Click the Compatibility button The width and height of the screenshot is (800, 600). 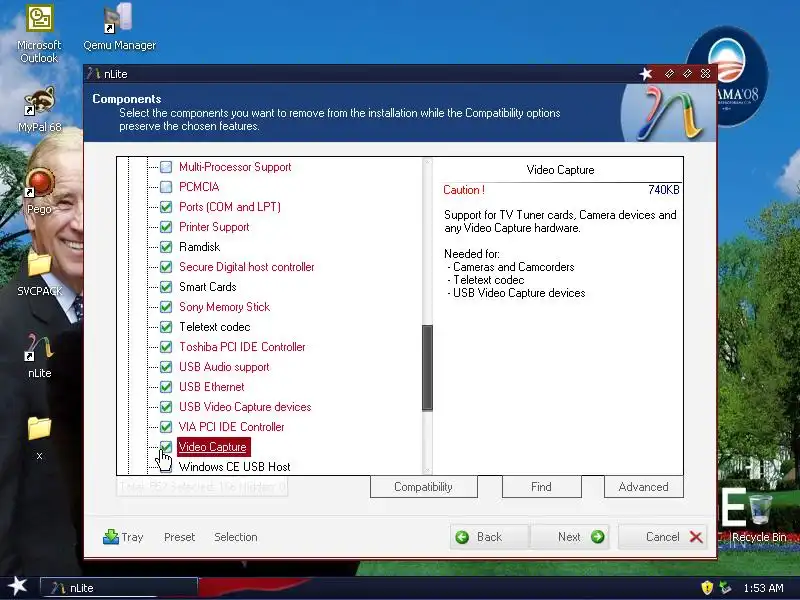[x=423, y=487]
